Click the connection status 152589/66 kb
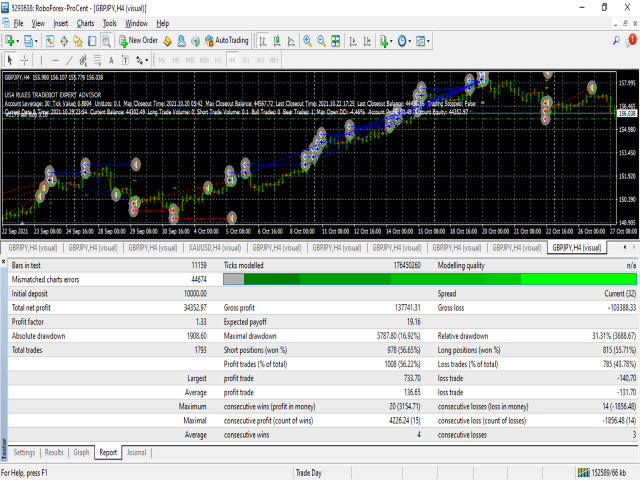 (x=602, y=473)
